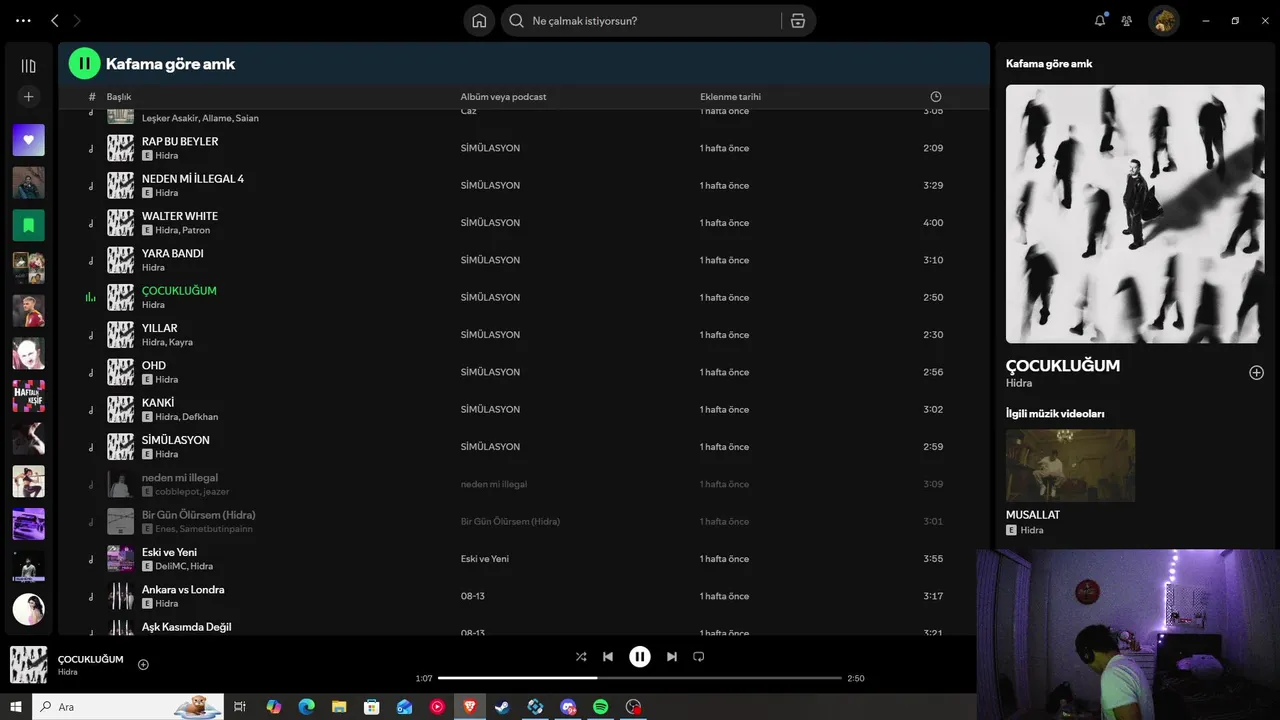Click the Windows taskbar search box 'Ara'
The height and width of the screenshot is (720, 1280).
pyautogui.click(x=127, y=707)
